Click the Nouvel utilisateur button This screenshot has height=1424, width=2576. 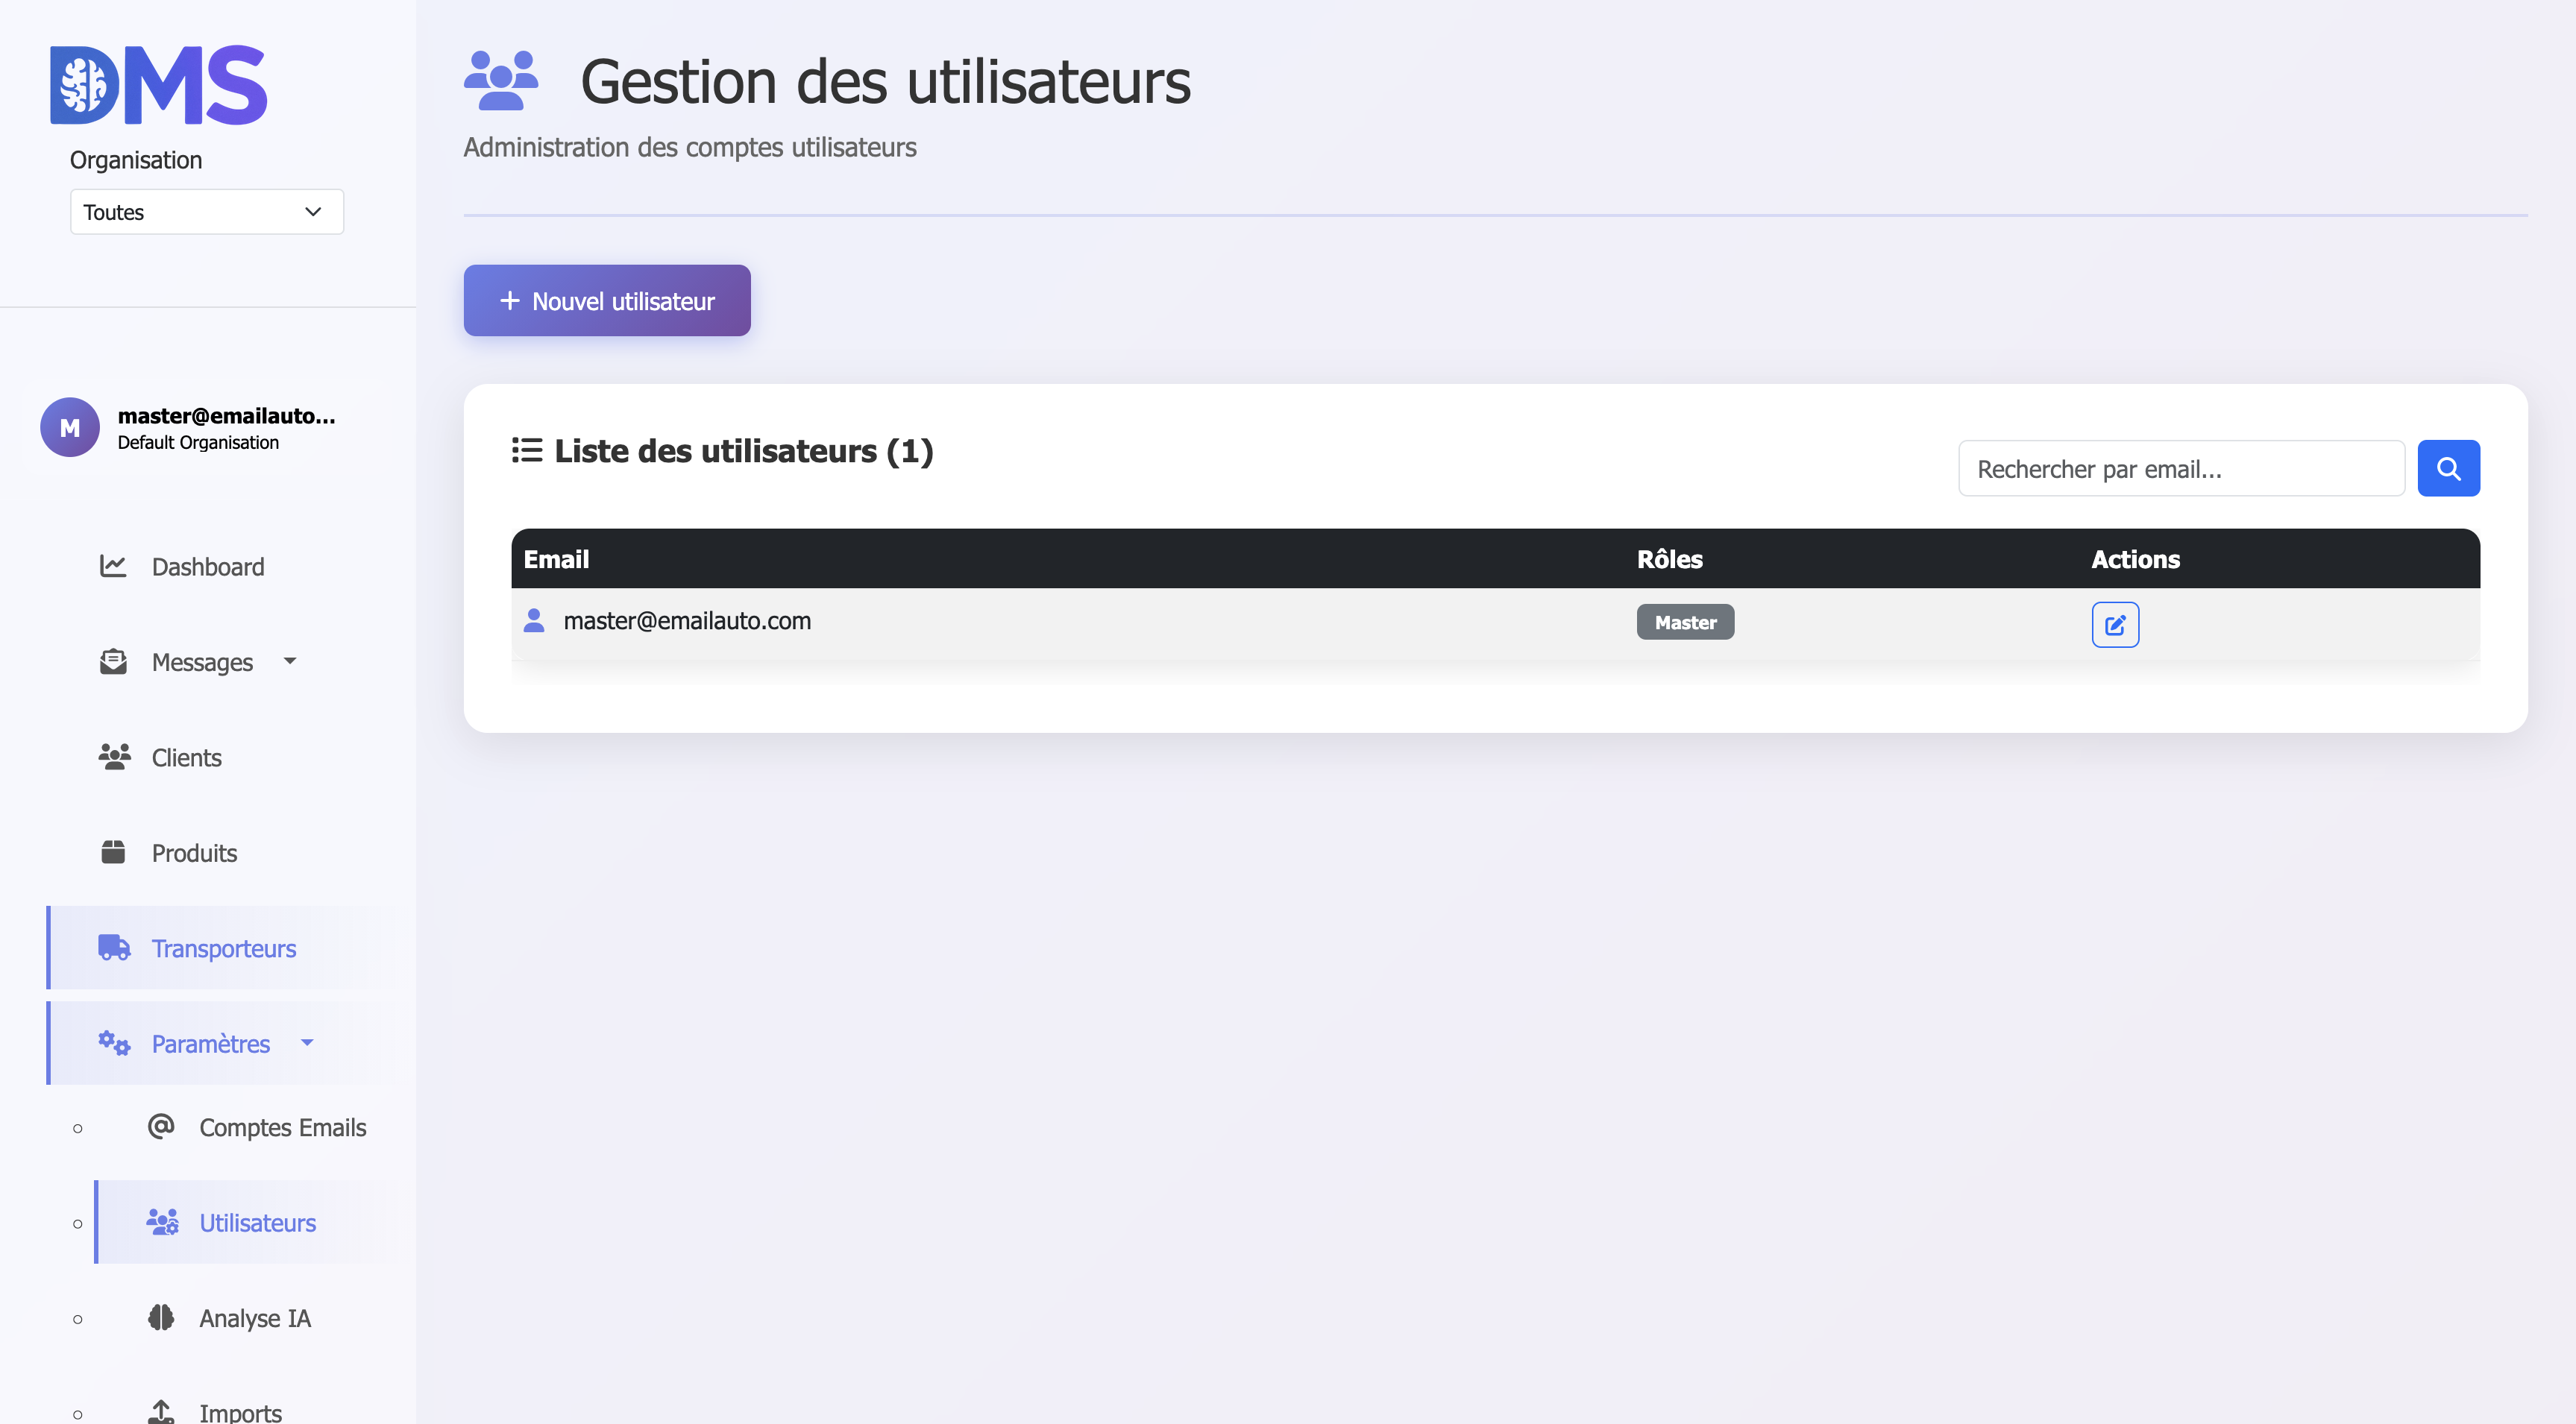click(606, 301)
